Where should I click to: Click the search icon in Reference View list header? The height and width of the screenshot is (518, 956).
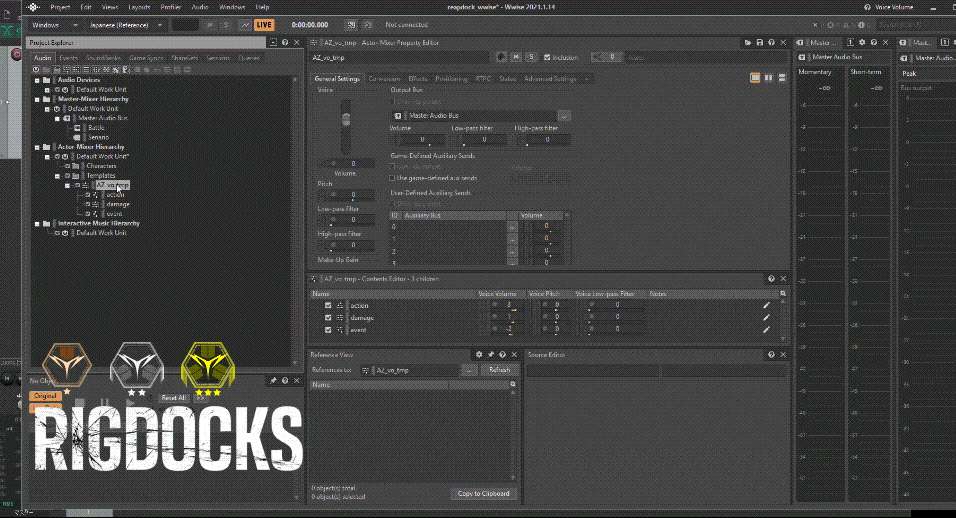coord(513,385)
